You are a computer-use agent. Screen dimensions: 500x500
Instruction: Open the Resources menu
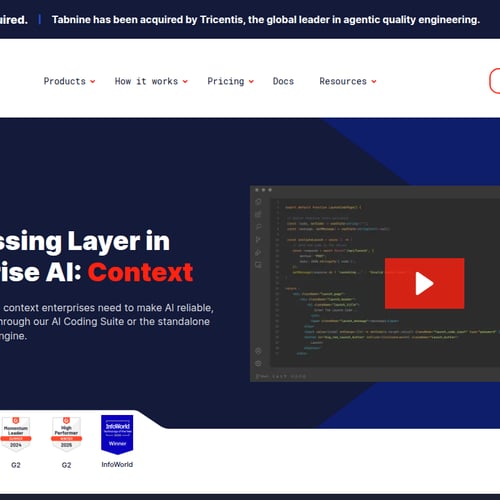[343, 81]
